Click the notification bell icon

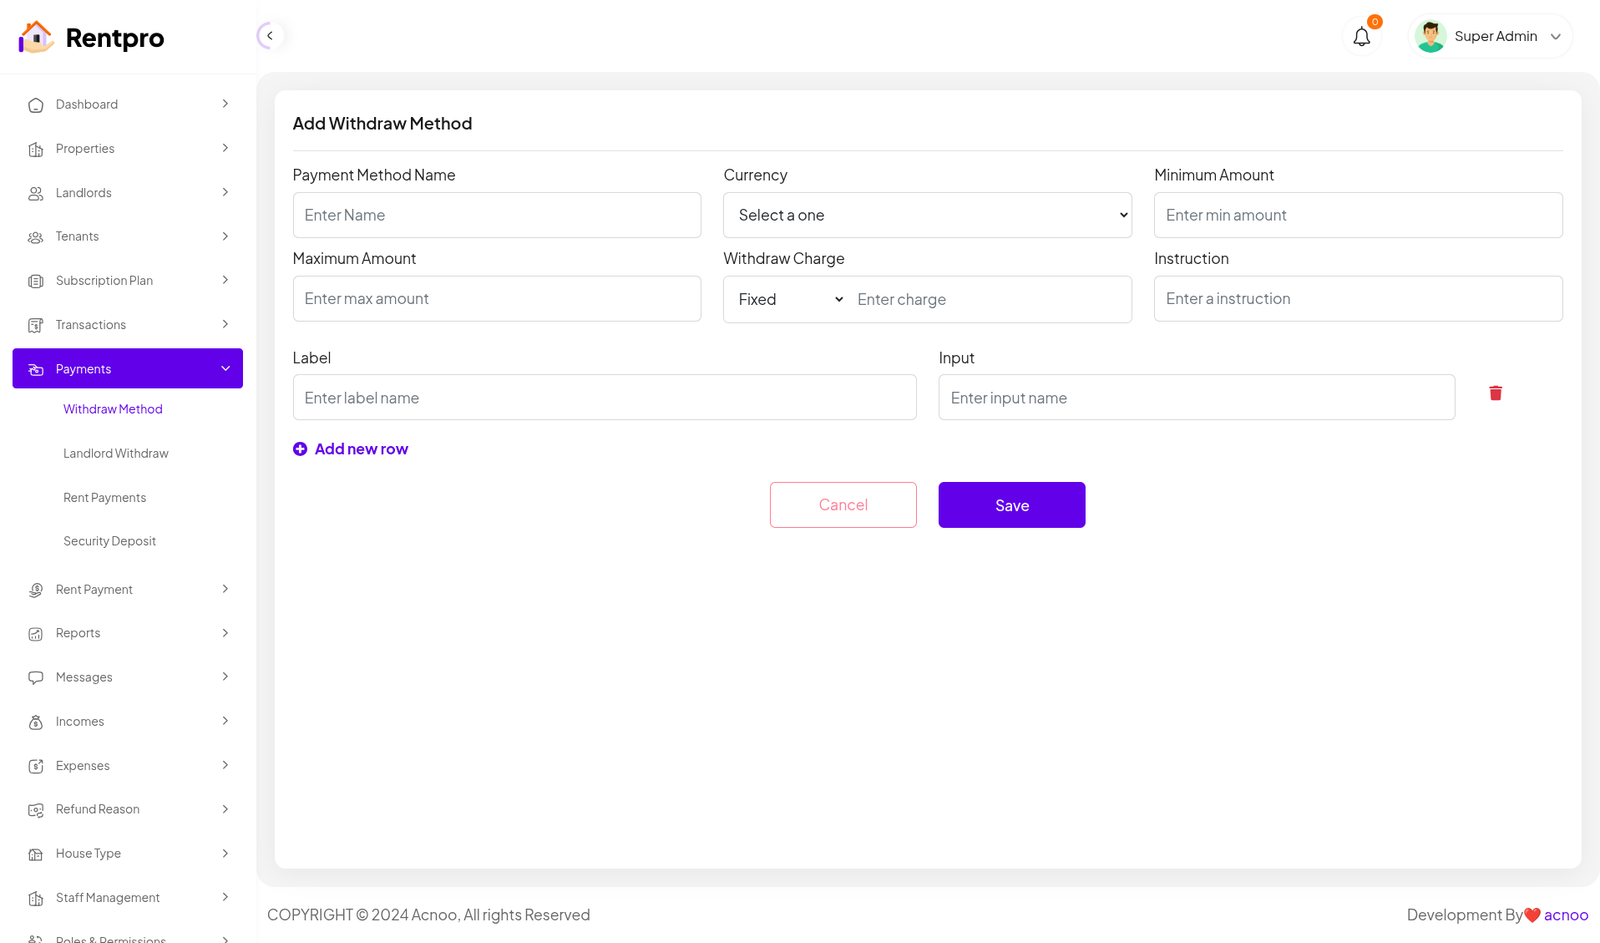click(x=1361, y=37)
